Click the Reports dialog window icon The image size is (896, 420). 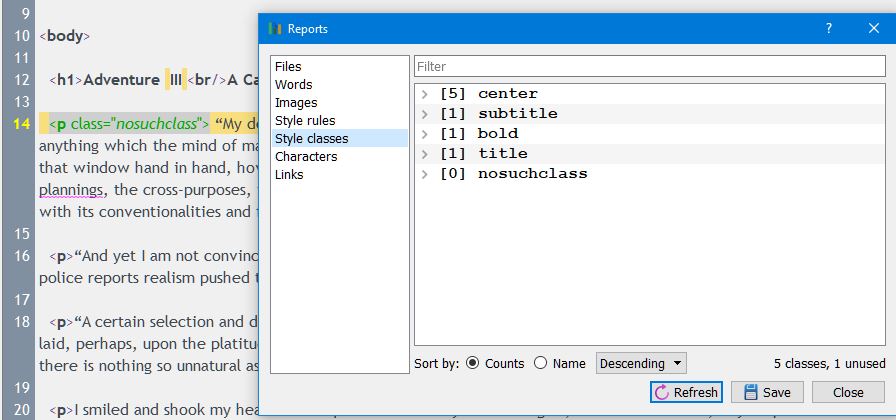(x=276, y=29)
